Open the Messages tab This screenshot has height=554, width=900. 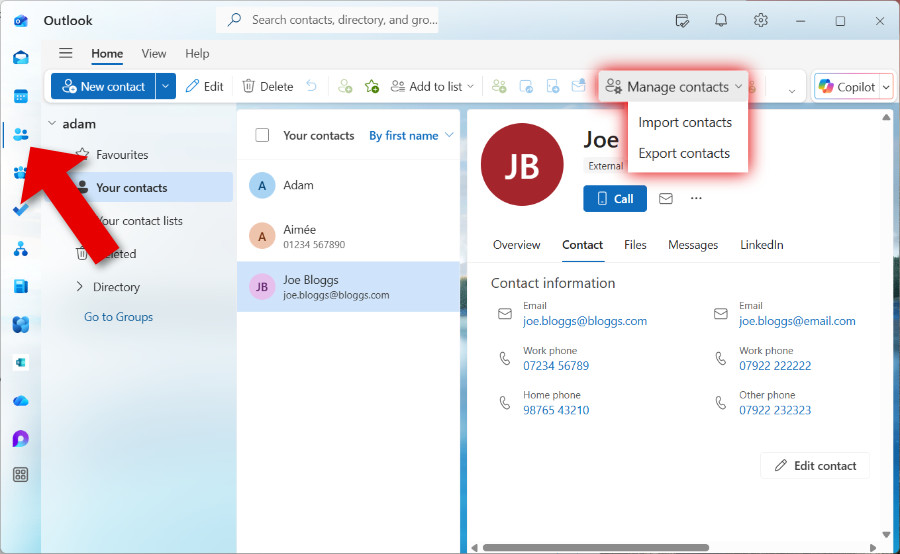coord(693,245)
